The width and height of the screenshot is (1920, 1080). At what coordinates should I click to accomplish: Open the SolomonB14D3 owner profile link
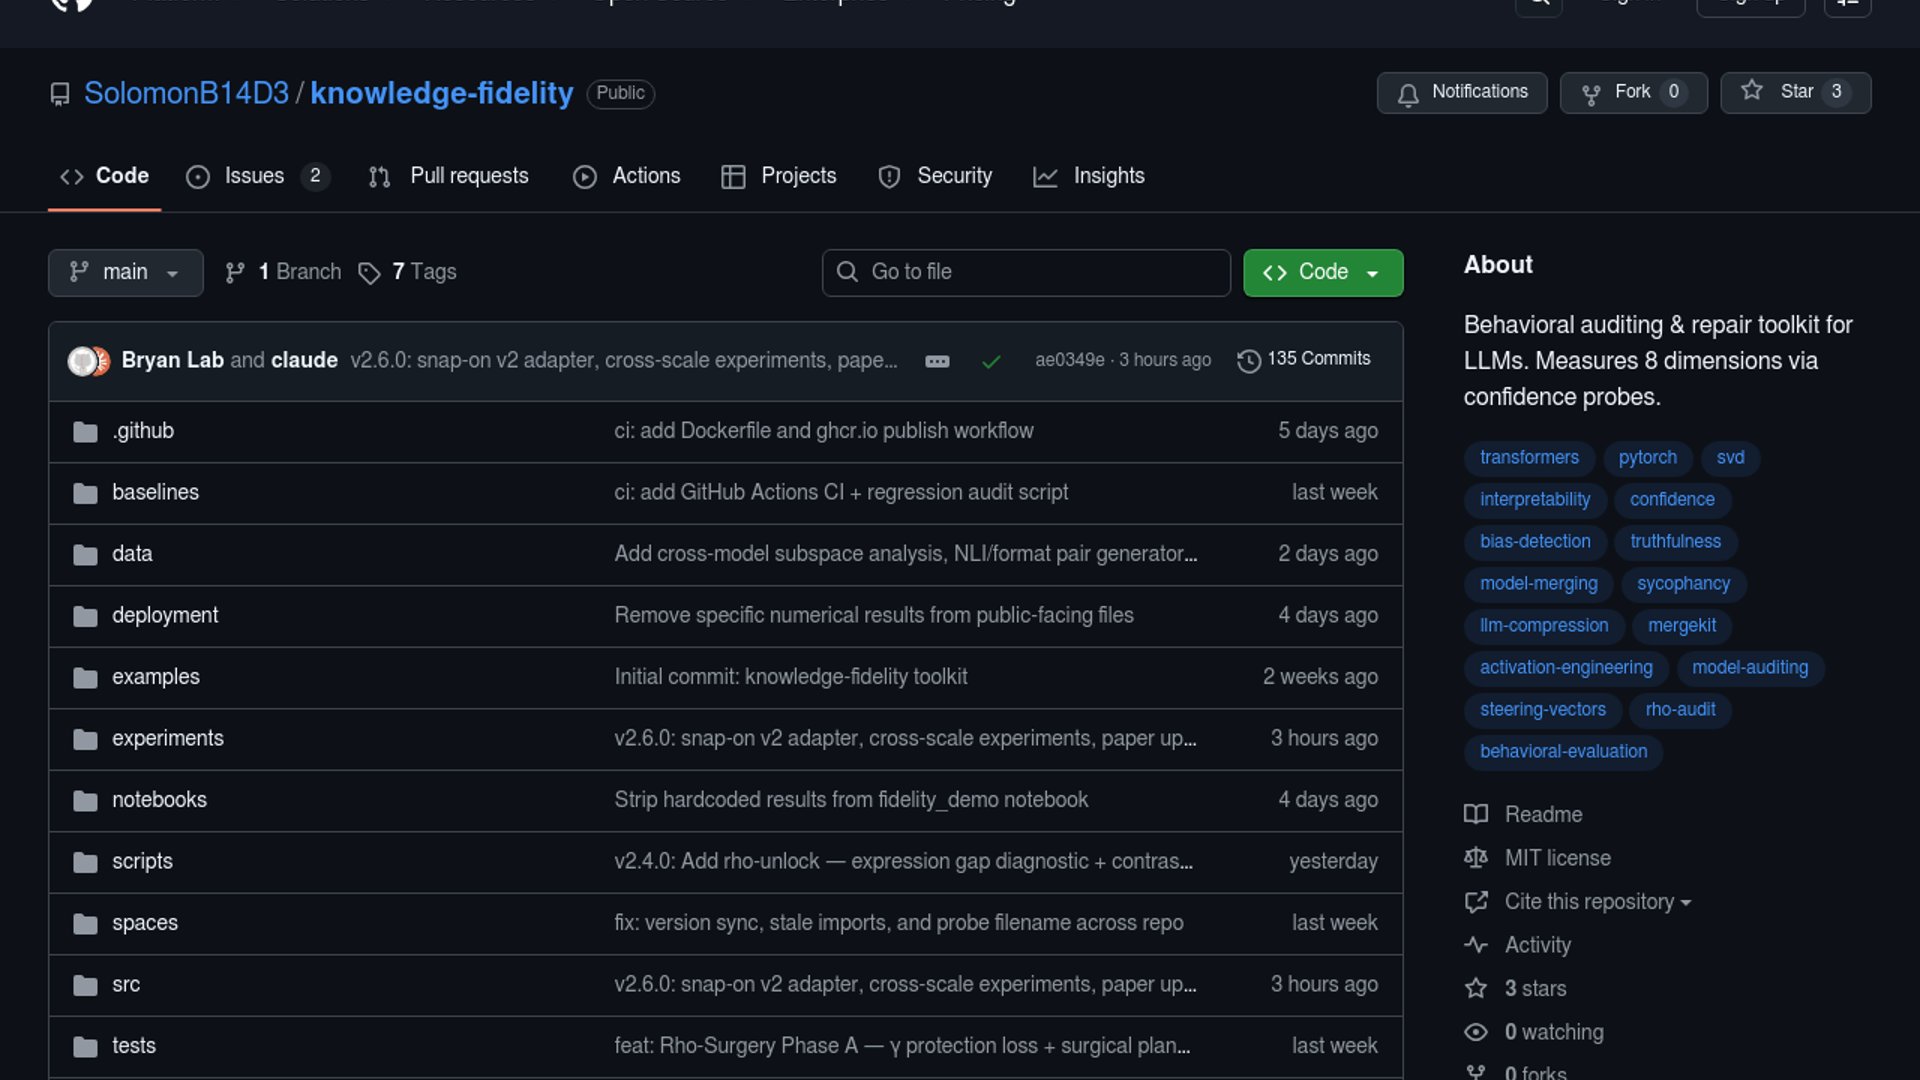click(186, 94)
